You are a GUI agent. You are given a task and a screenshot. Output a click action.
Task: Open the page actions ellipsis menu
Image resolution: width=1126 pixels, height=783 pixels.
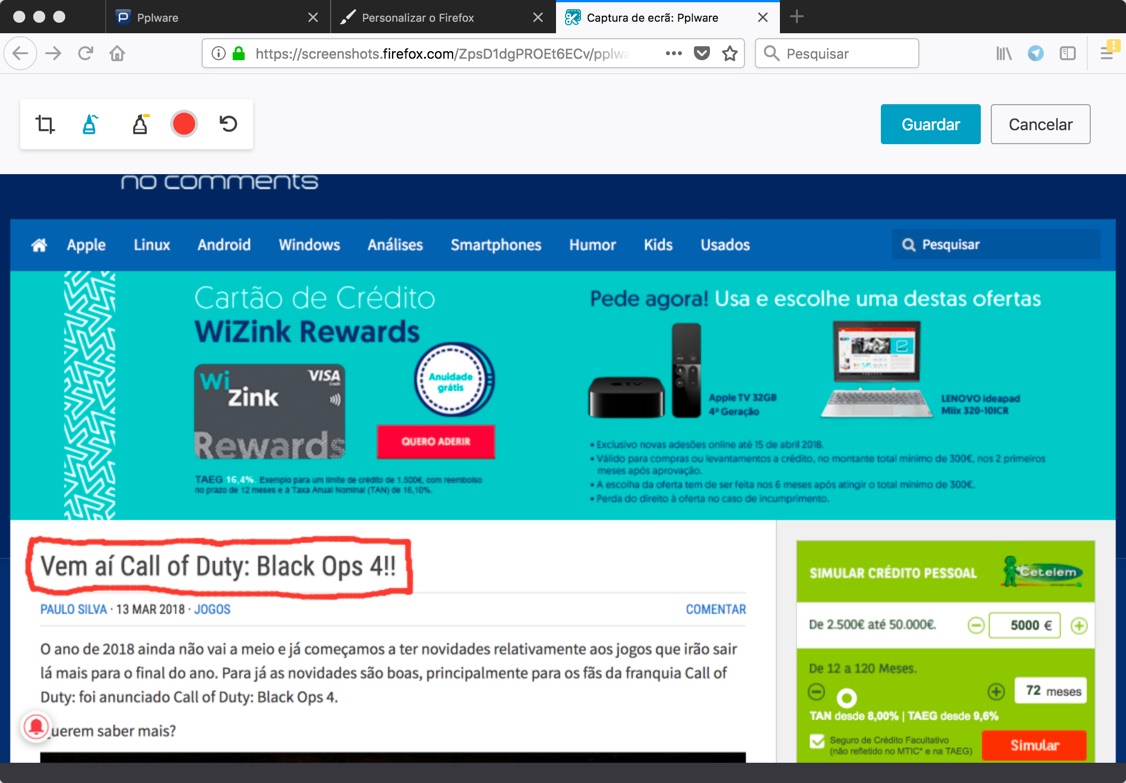point(673,52)
